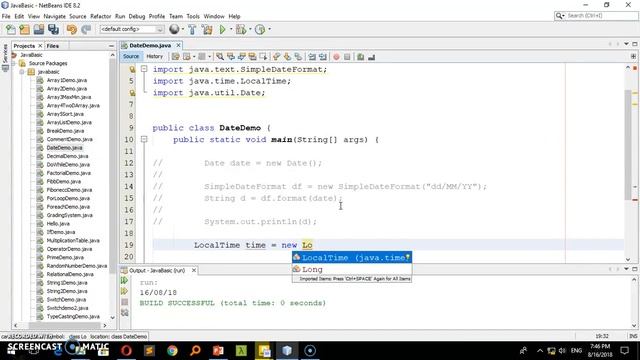Open the Source menu
Viewport: 640px width, 360px height.
click(78, 16)
